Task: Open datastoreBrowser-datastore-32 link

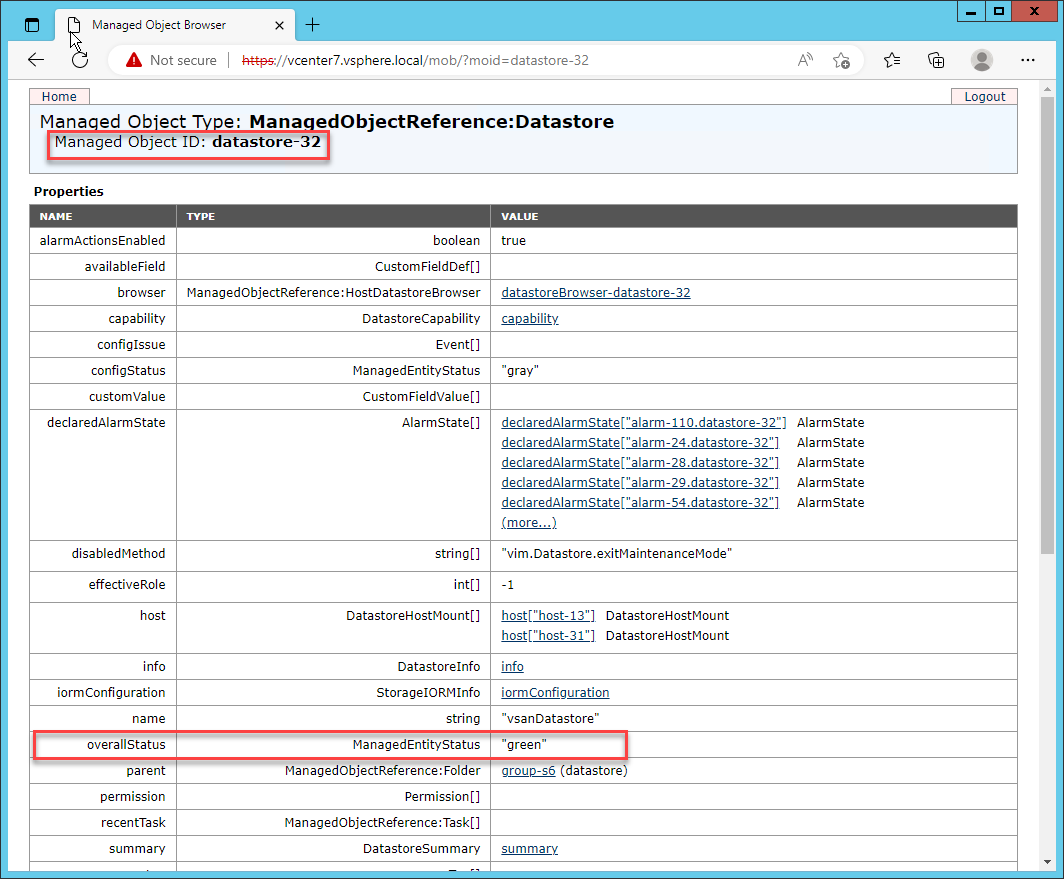Action: pyautogui.click(x=595, y=293)
